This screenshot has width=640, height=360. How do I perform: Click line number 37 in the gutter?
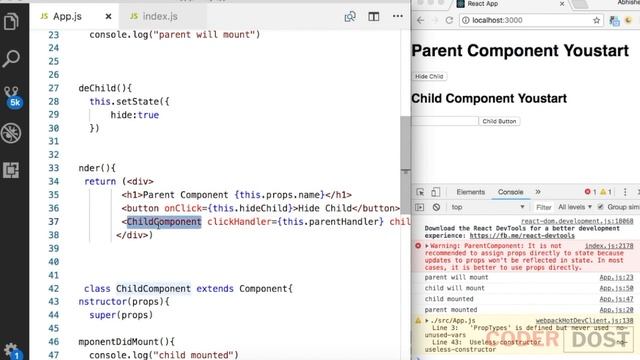54,222
